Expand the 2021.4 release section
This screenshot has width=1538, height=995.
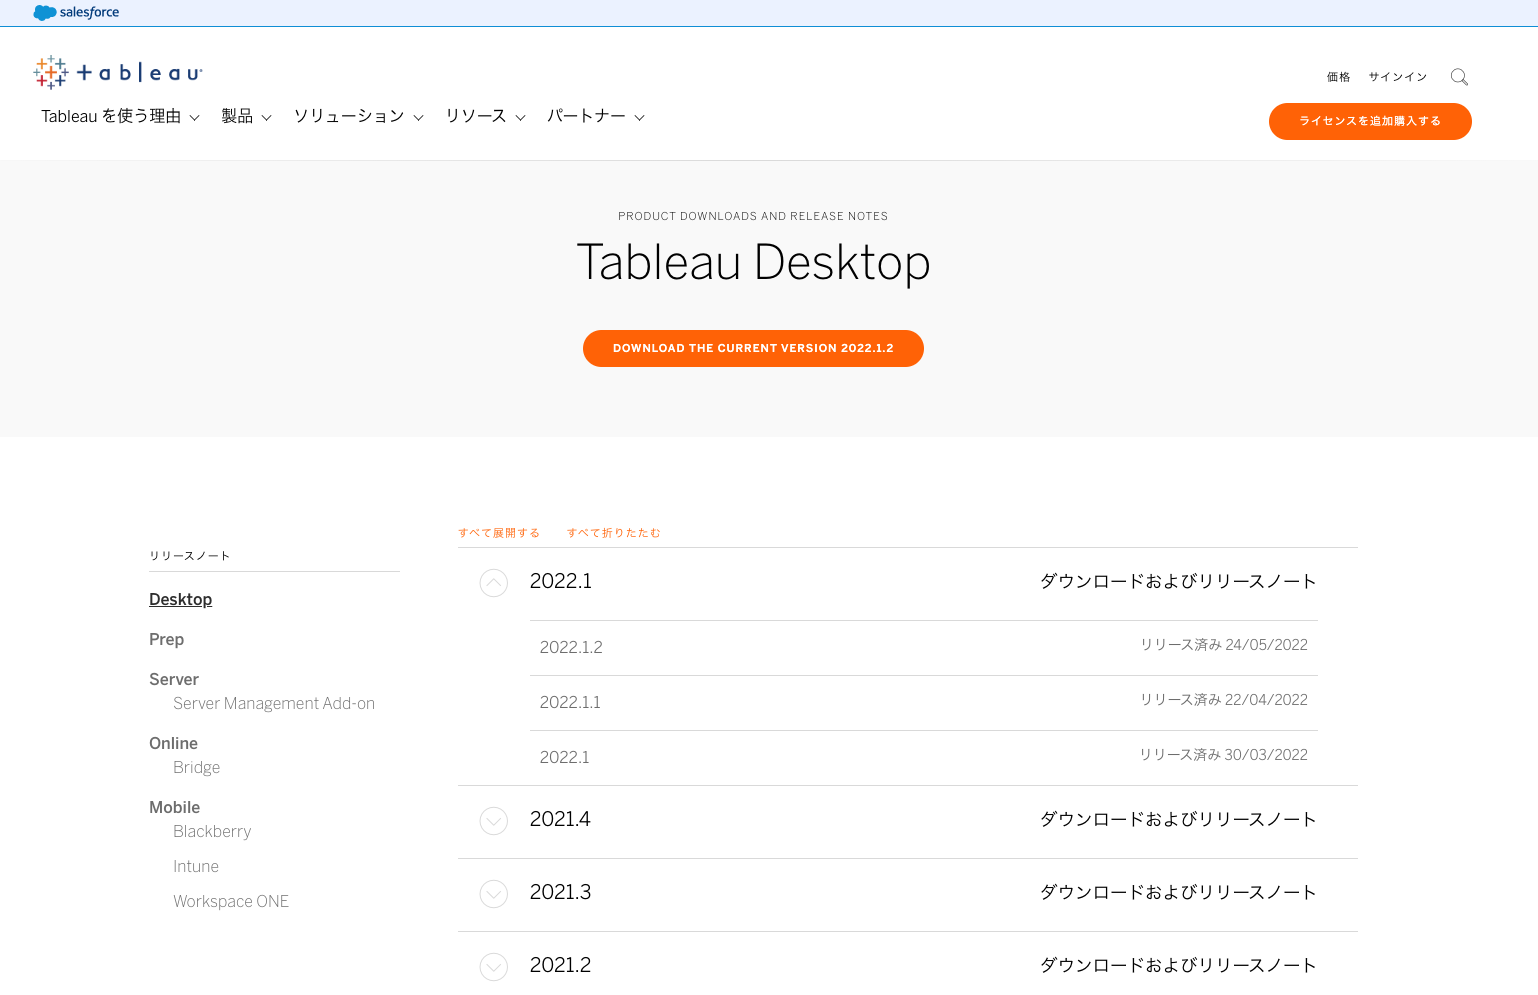494,820
